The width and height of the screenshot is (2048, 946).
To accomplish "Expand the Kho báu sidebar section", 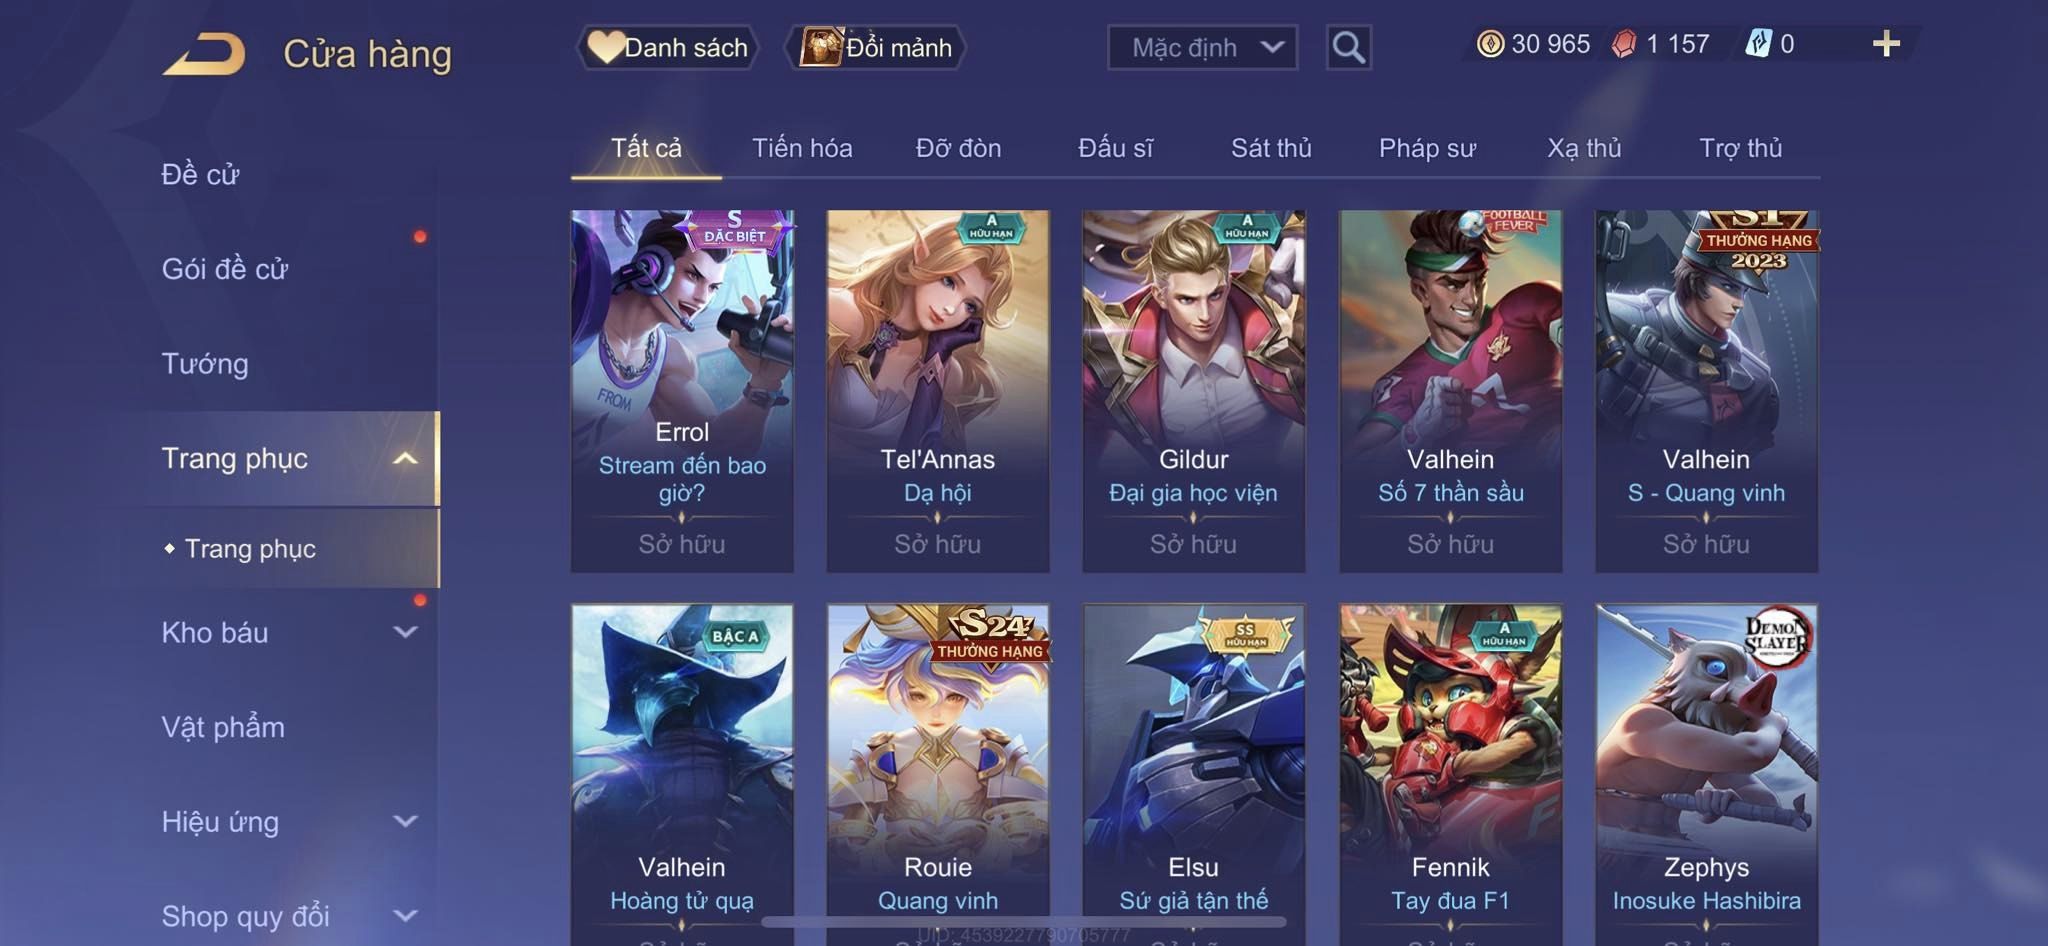I will click(x=405, y=632).
